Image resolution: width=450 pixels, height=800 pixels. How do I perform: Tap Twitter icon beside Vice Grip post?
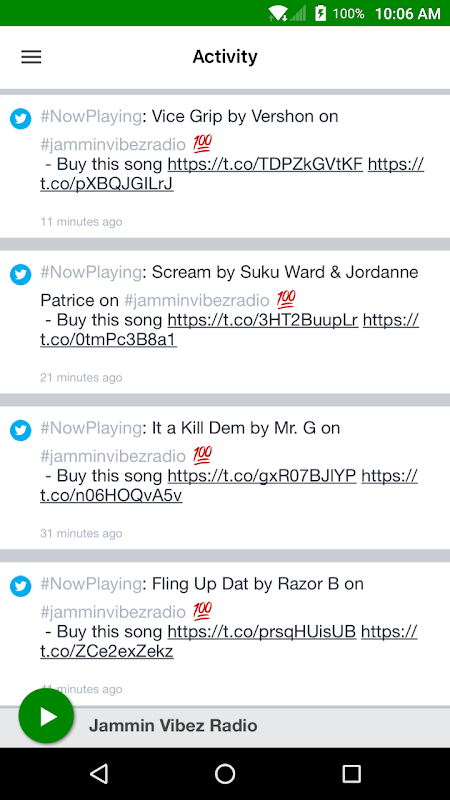click(x=21, y=119)
